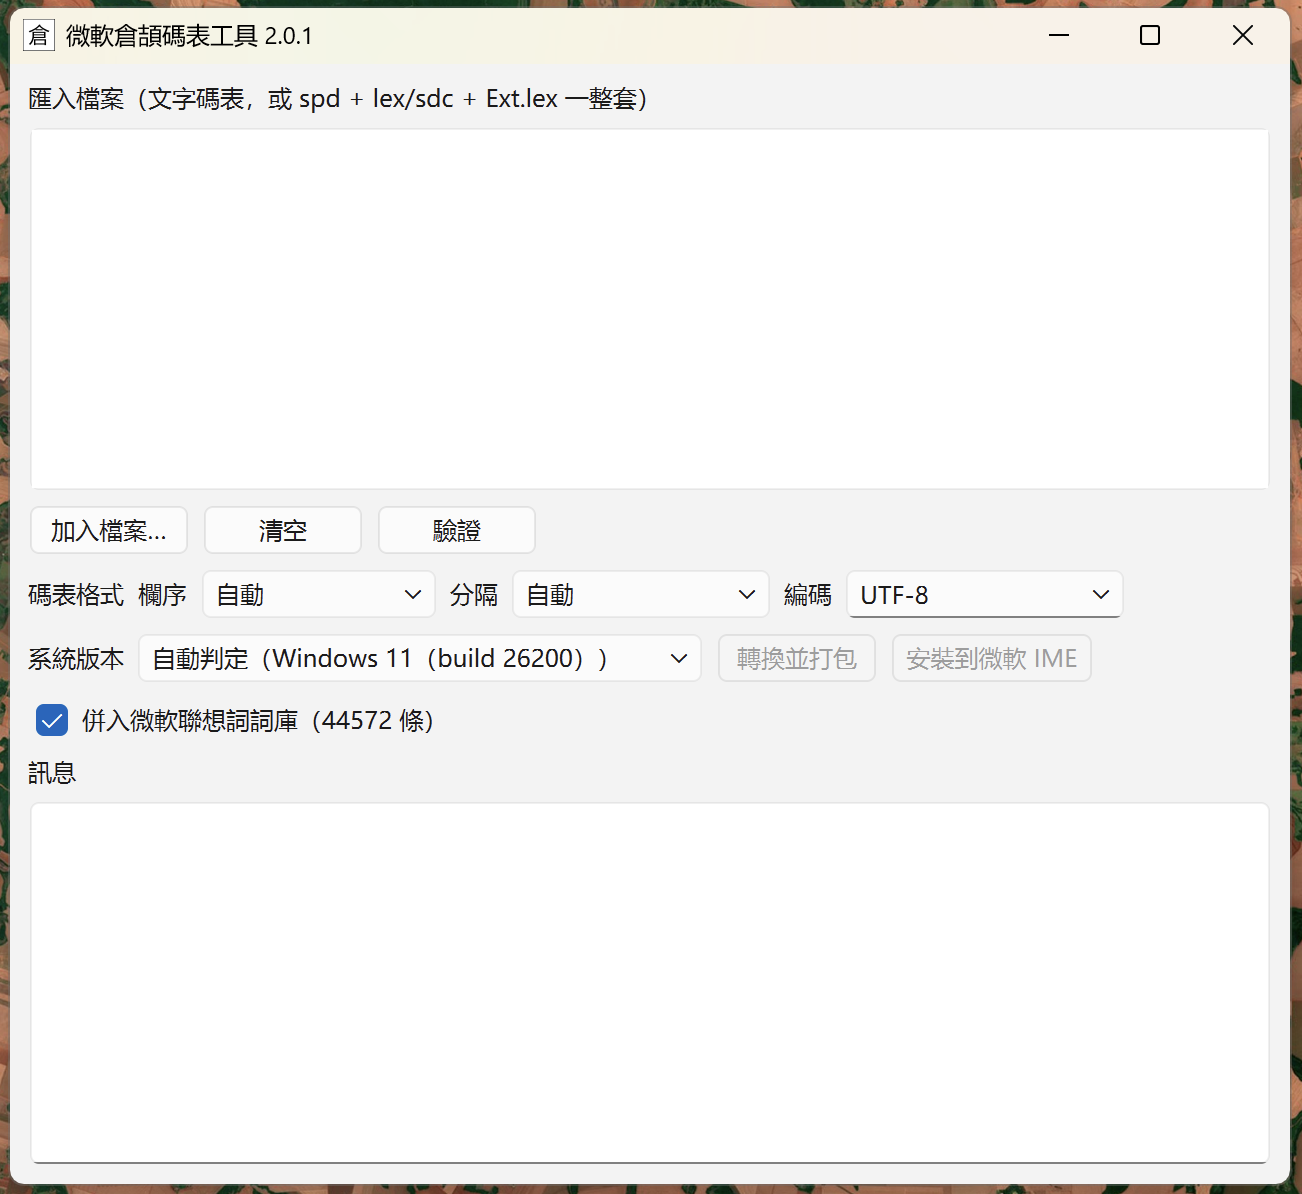The width and height of the screenshot is (1302, 1194).
Task: Click the 訊息 label
Action: coord(52,772)
